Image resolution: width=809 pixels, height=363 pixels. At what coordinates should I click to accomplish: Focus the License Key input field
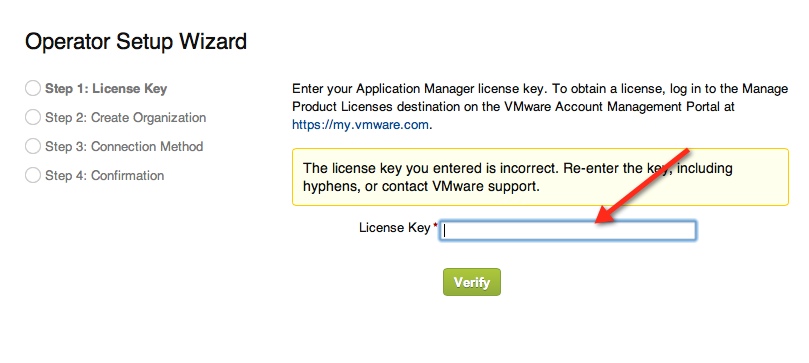(x=568, y=230)
